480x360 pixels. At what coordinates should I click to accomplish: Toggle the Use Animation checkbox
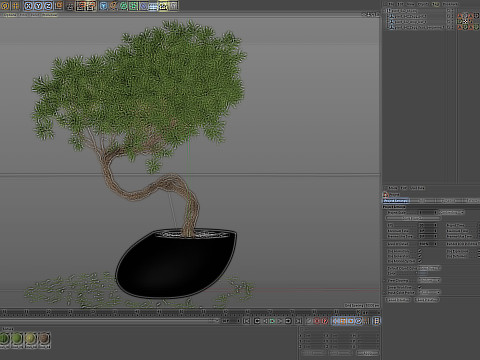pyautogui.click(x=420, y=251)
